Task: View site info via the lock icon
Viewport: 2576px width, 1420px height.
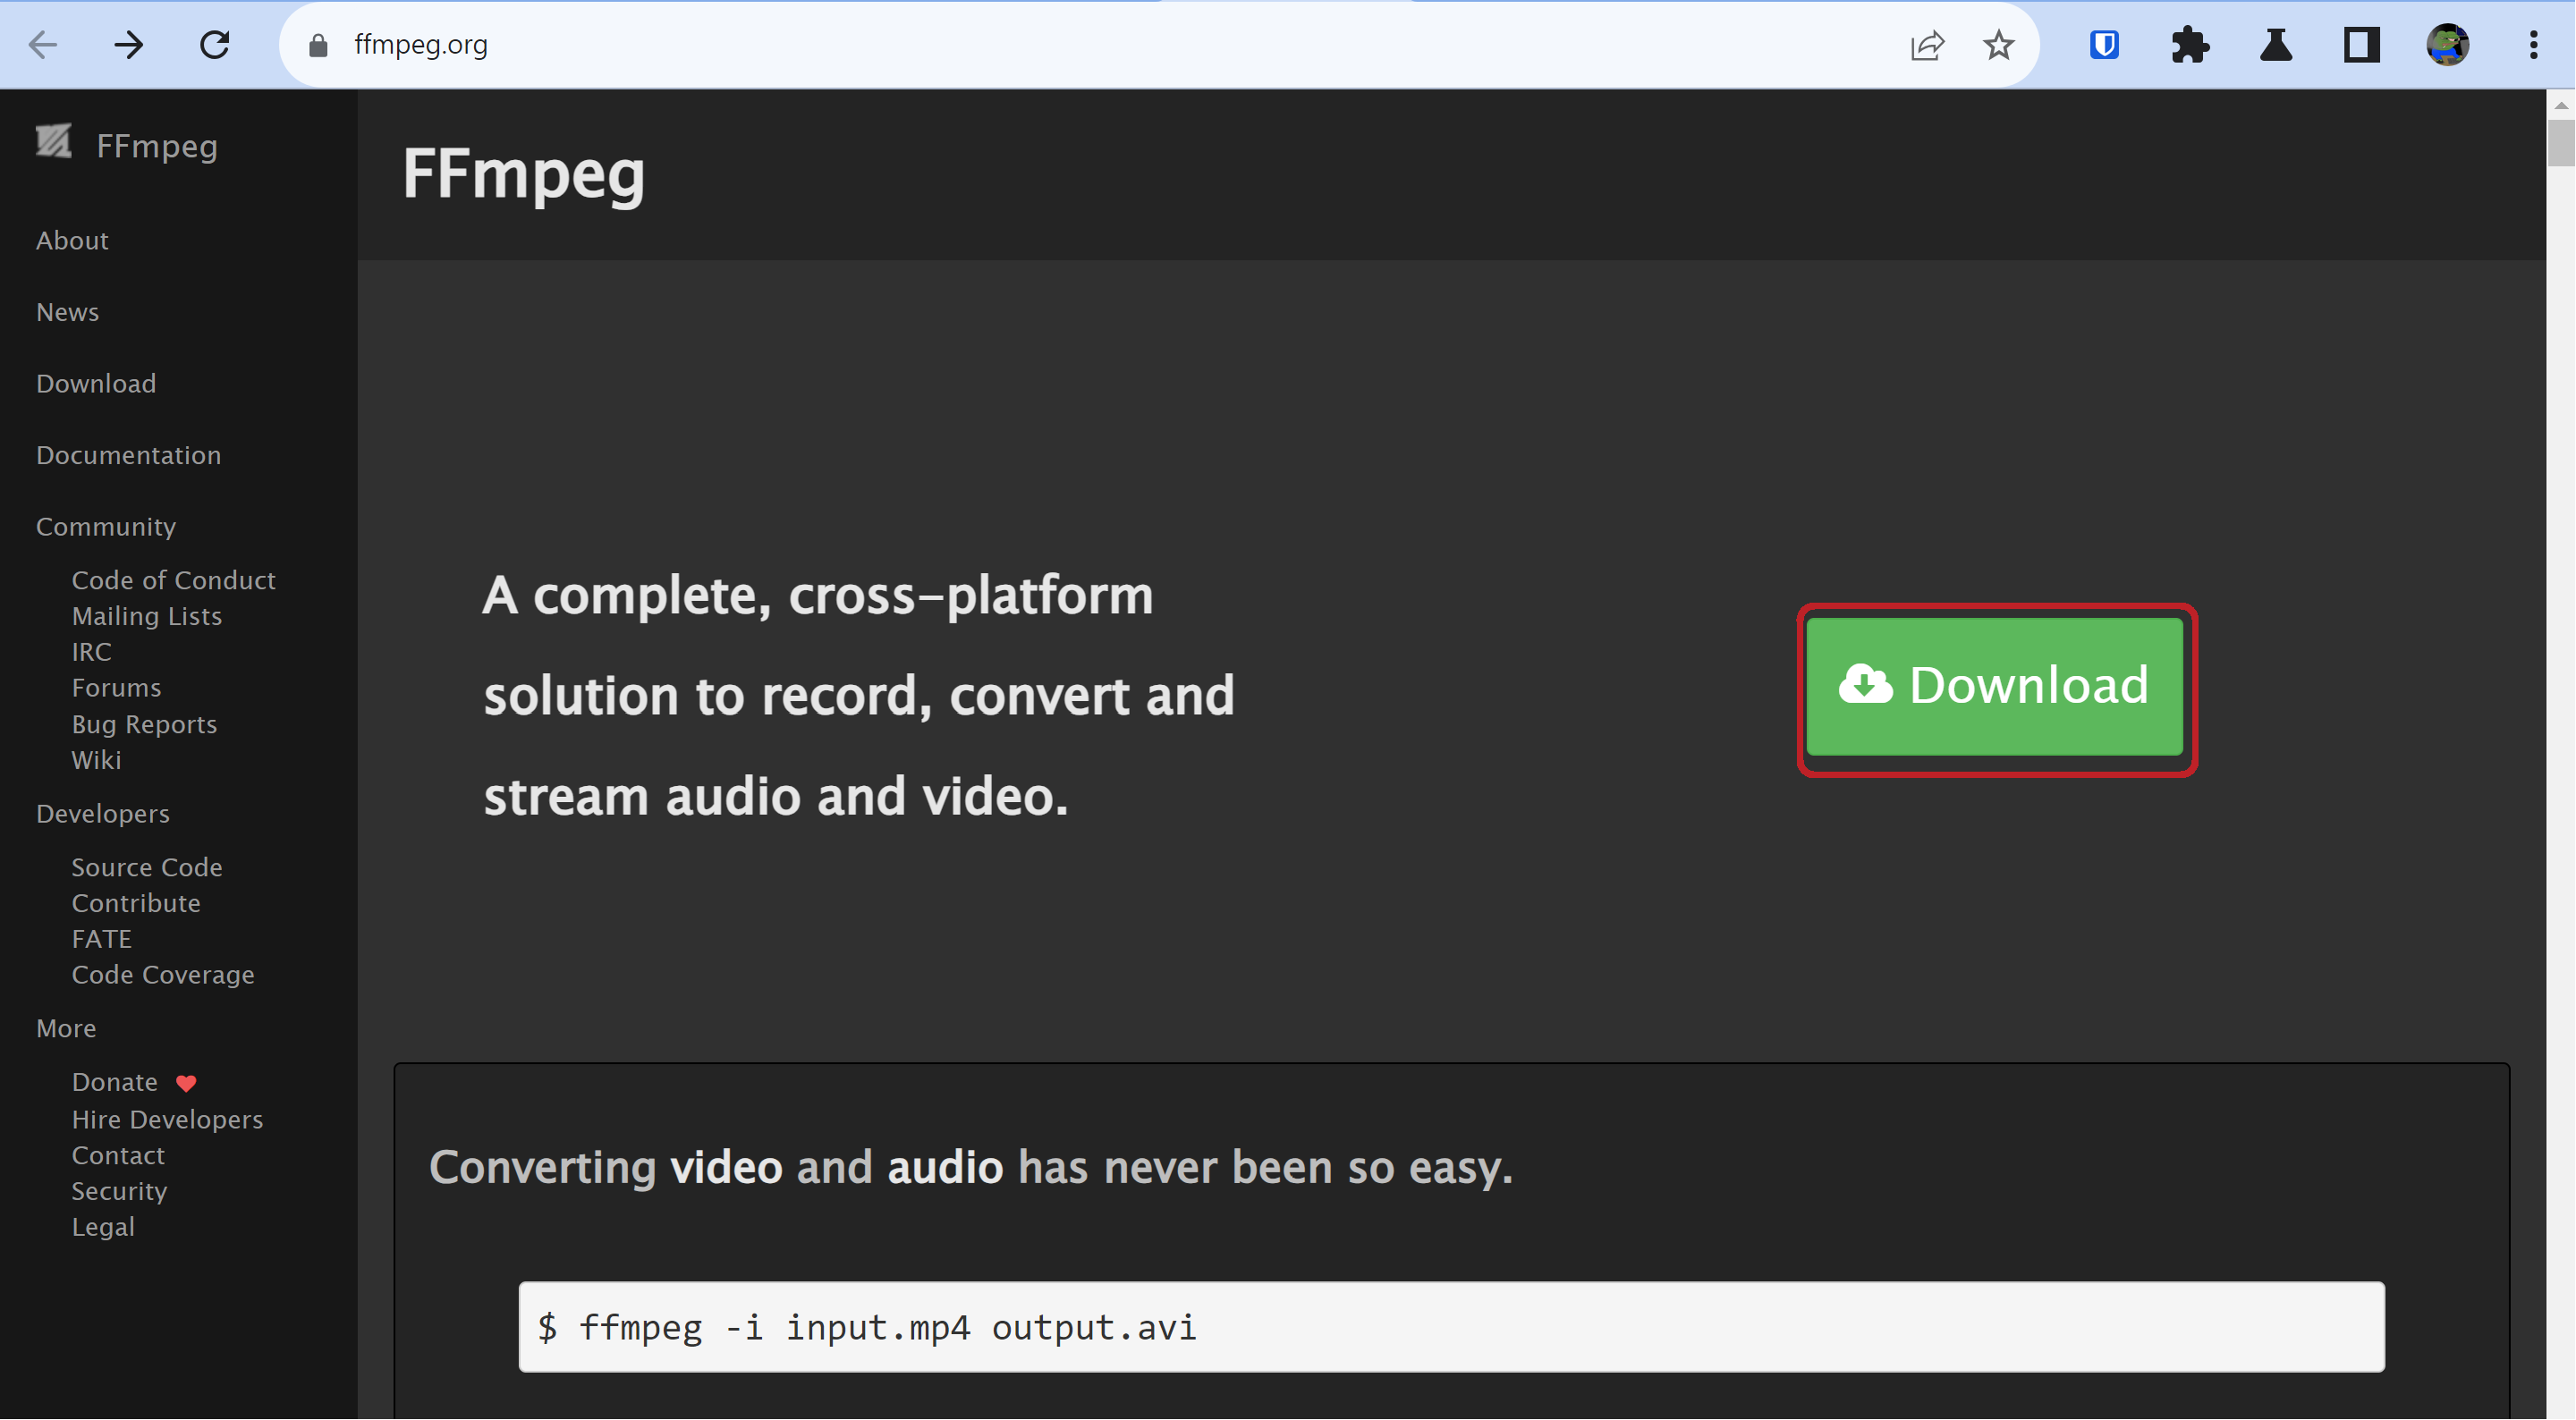Action: coord(318,45)
